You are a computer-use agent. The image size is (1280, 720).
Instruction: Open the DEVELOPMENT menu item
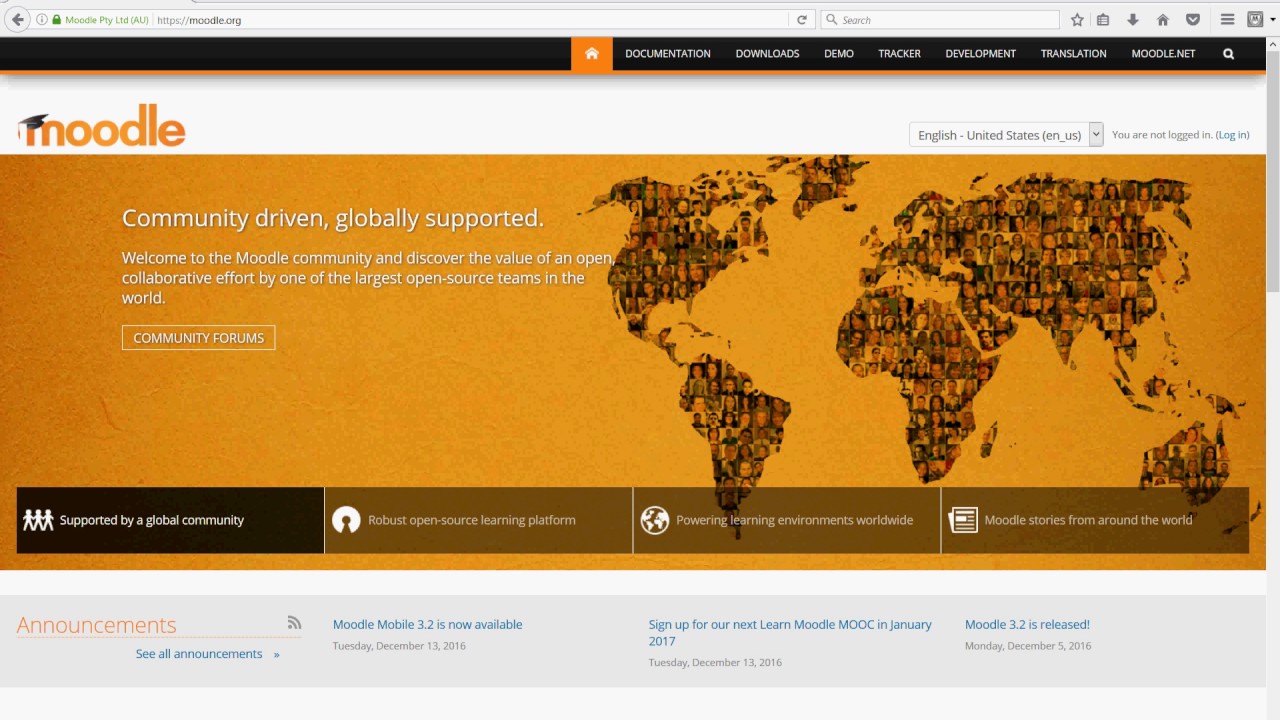click(980, 54)
